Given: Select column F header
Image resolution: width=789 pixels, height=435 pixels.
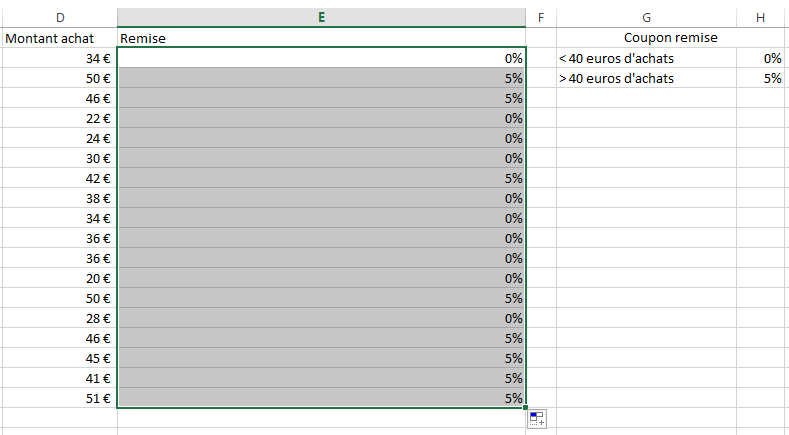Looking at the screenshot, I should [x=541, y=18].
